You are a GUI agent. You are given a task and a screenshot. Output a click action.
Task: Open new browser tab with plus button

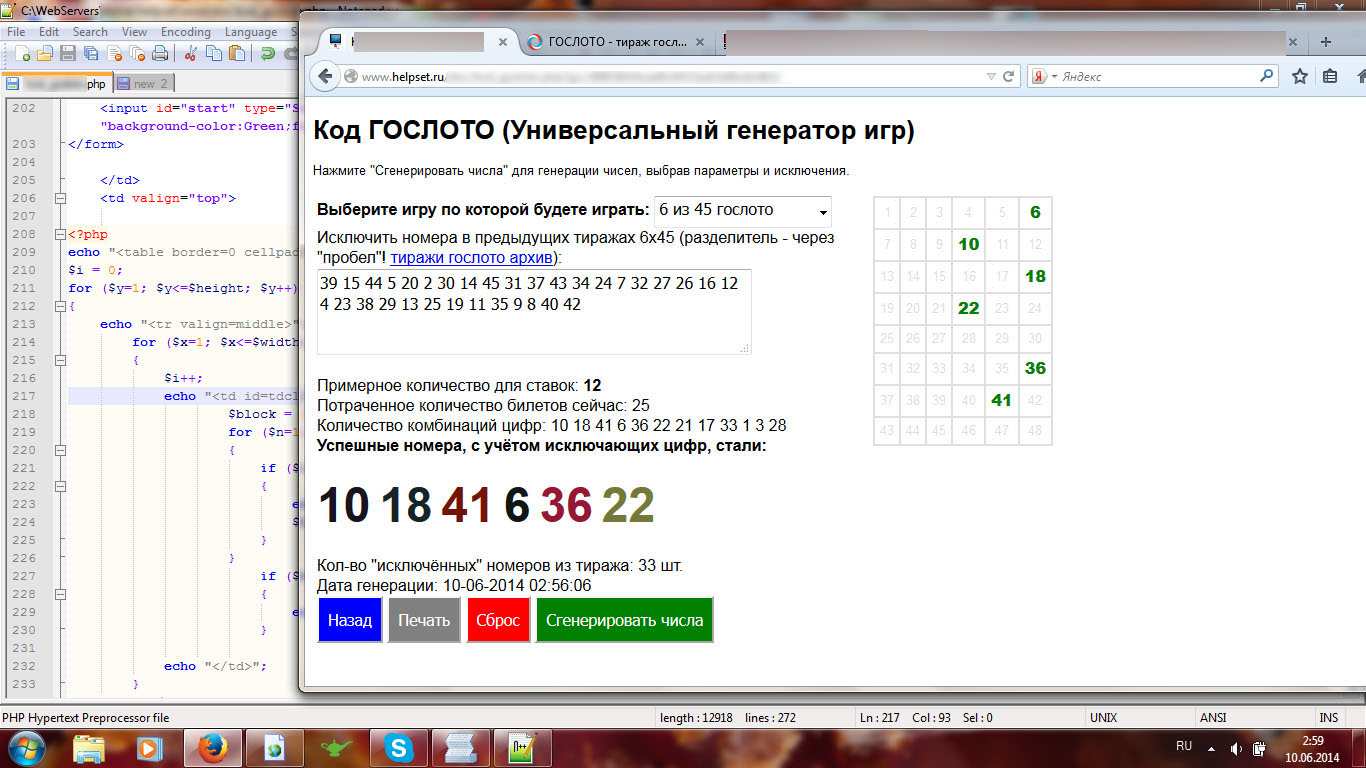click(1326, 42)
